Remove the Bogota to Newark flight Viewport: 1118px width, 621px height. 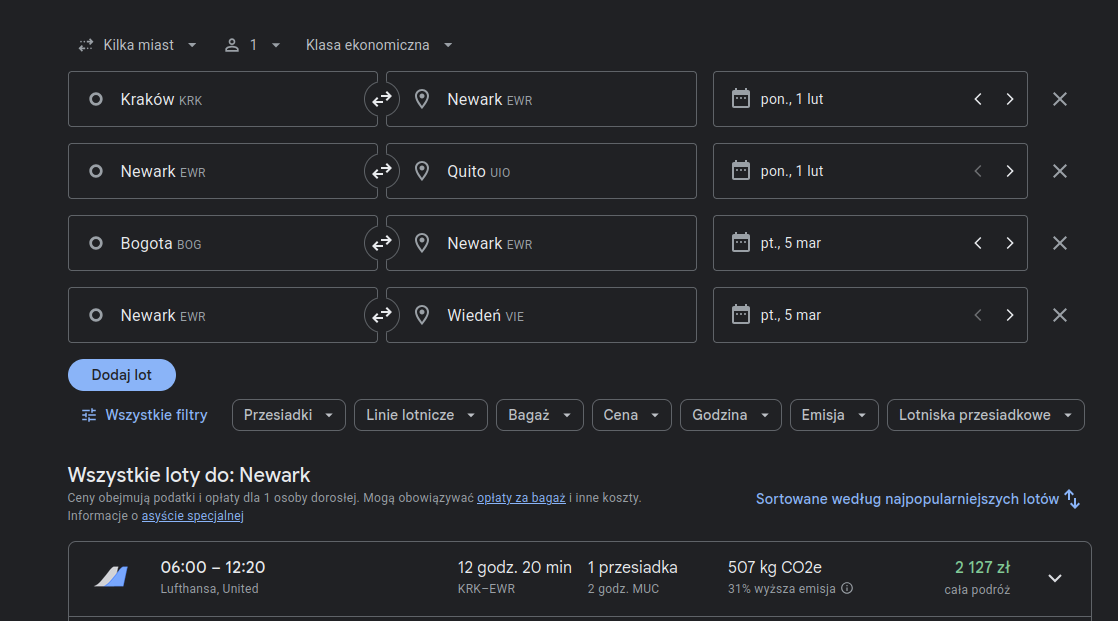[x=1060, y=243]
